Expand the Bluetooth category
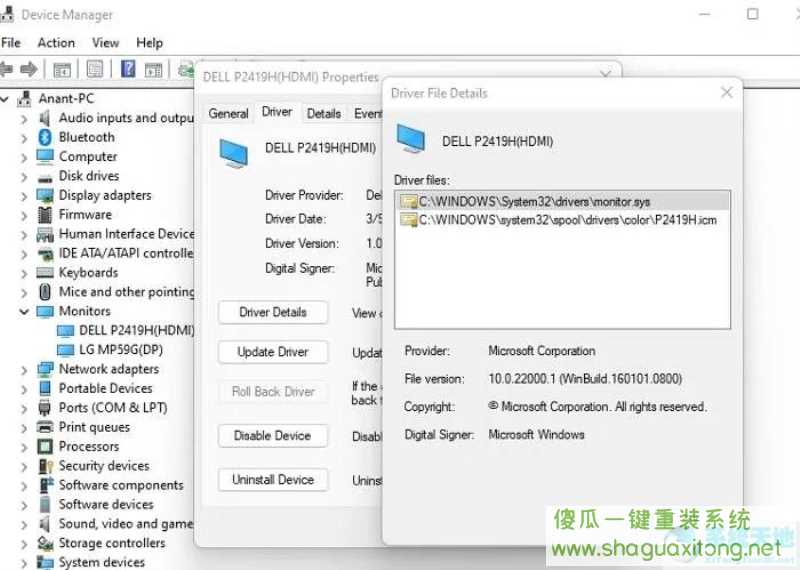This screenshot has width=800, height=570. click(x=23, y=138)
